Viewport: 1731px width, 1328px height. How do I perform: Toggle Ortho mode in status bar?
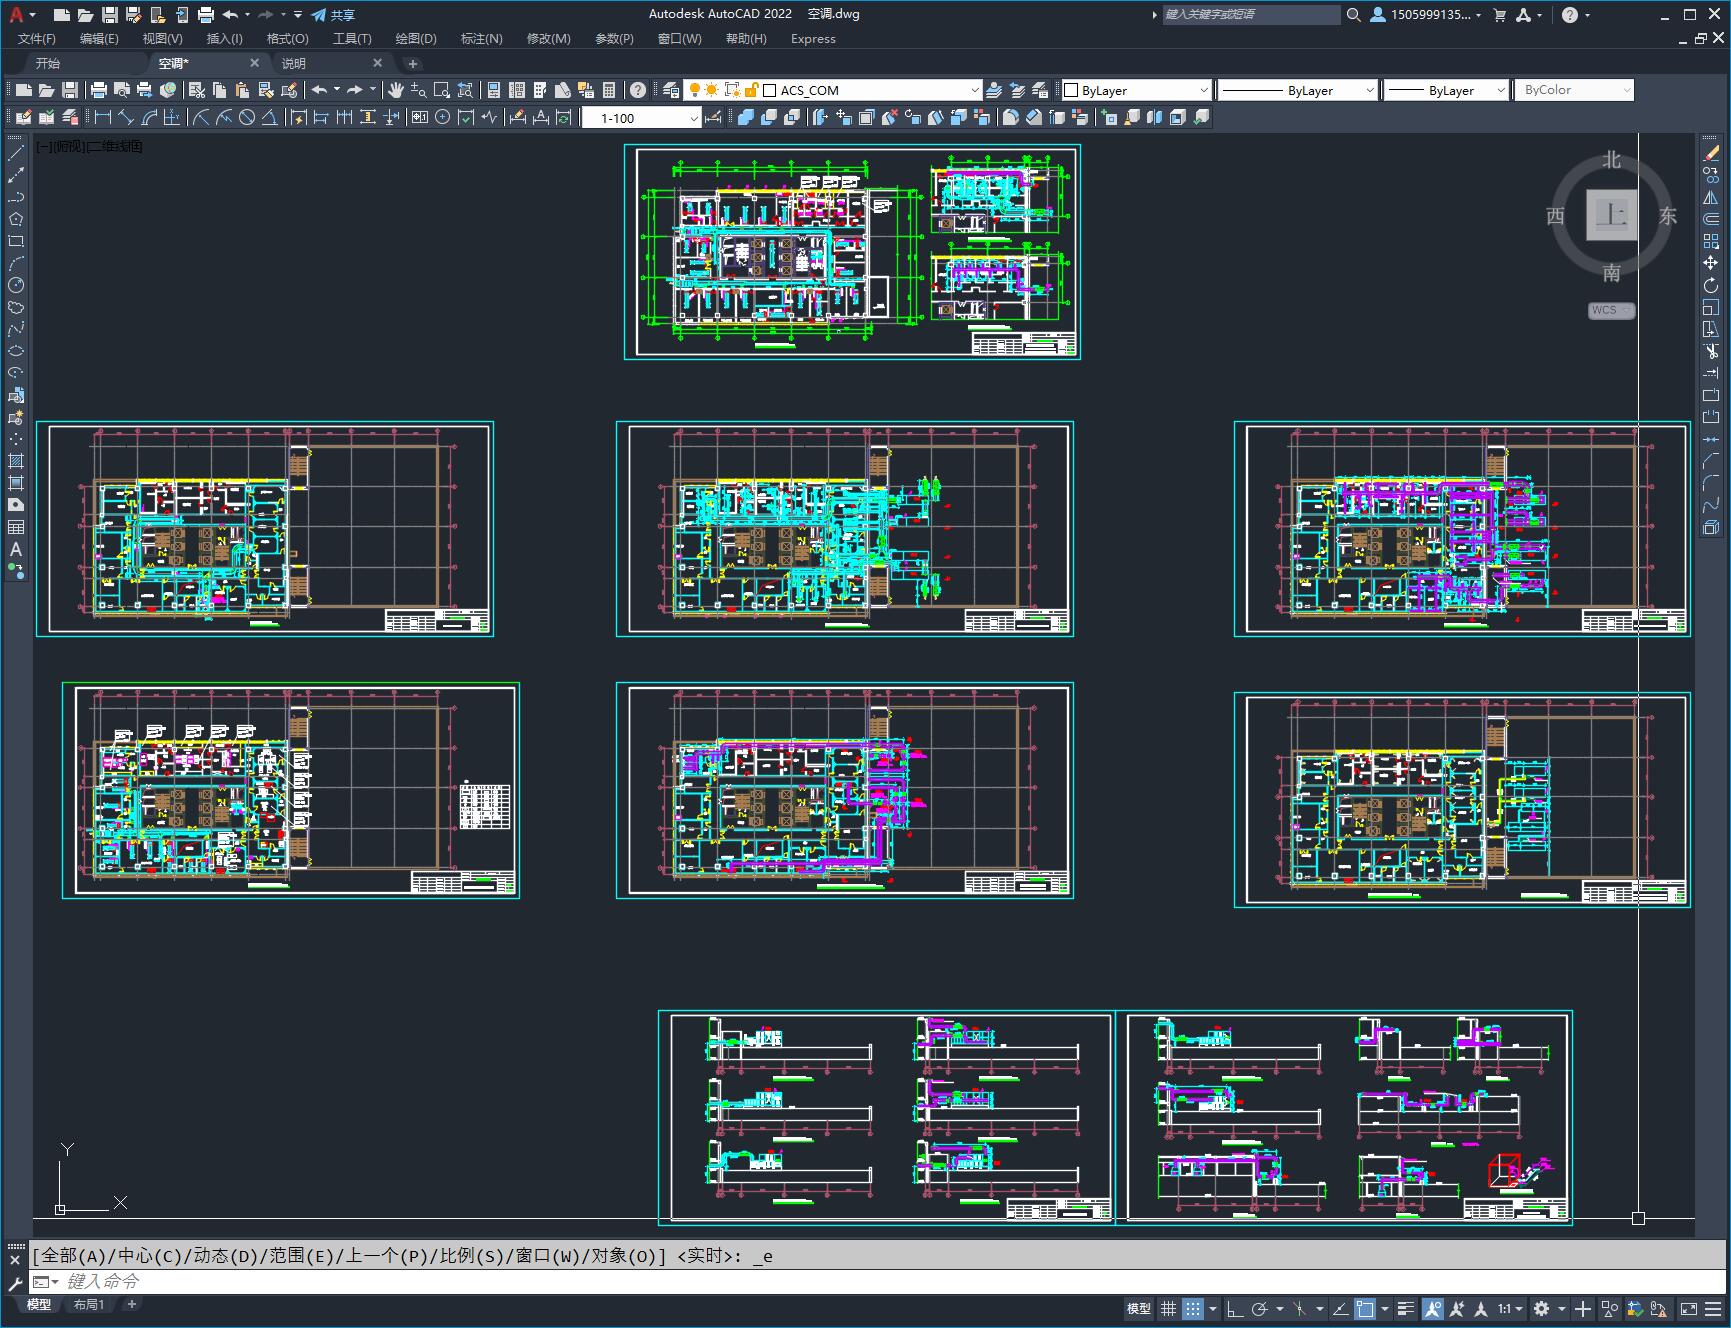(1236, 1308)
